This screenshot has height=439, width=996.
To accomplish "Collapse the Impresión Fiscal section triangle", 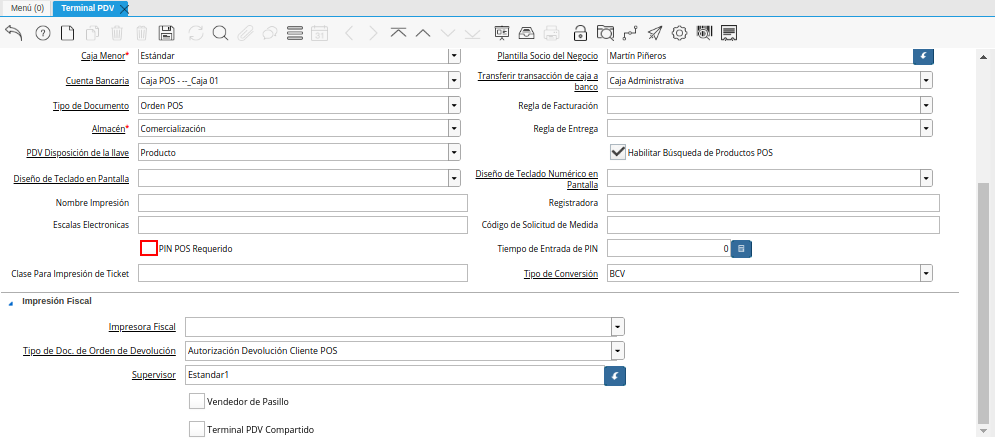I will pos(10,304).
